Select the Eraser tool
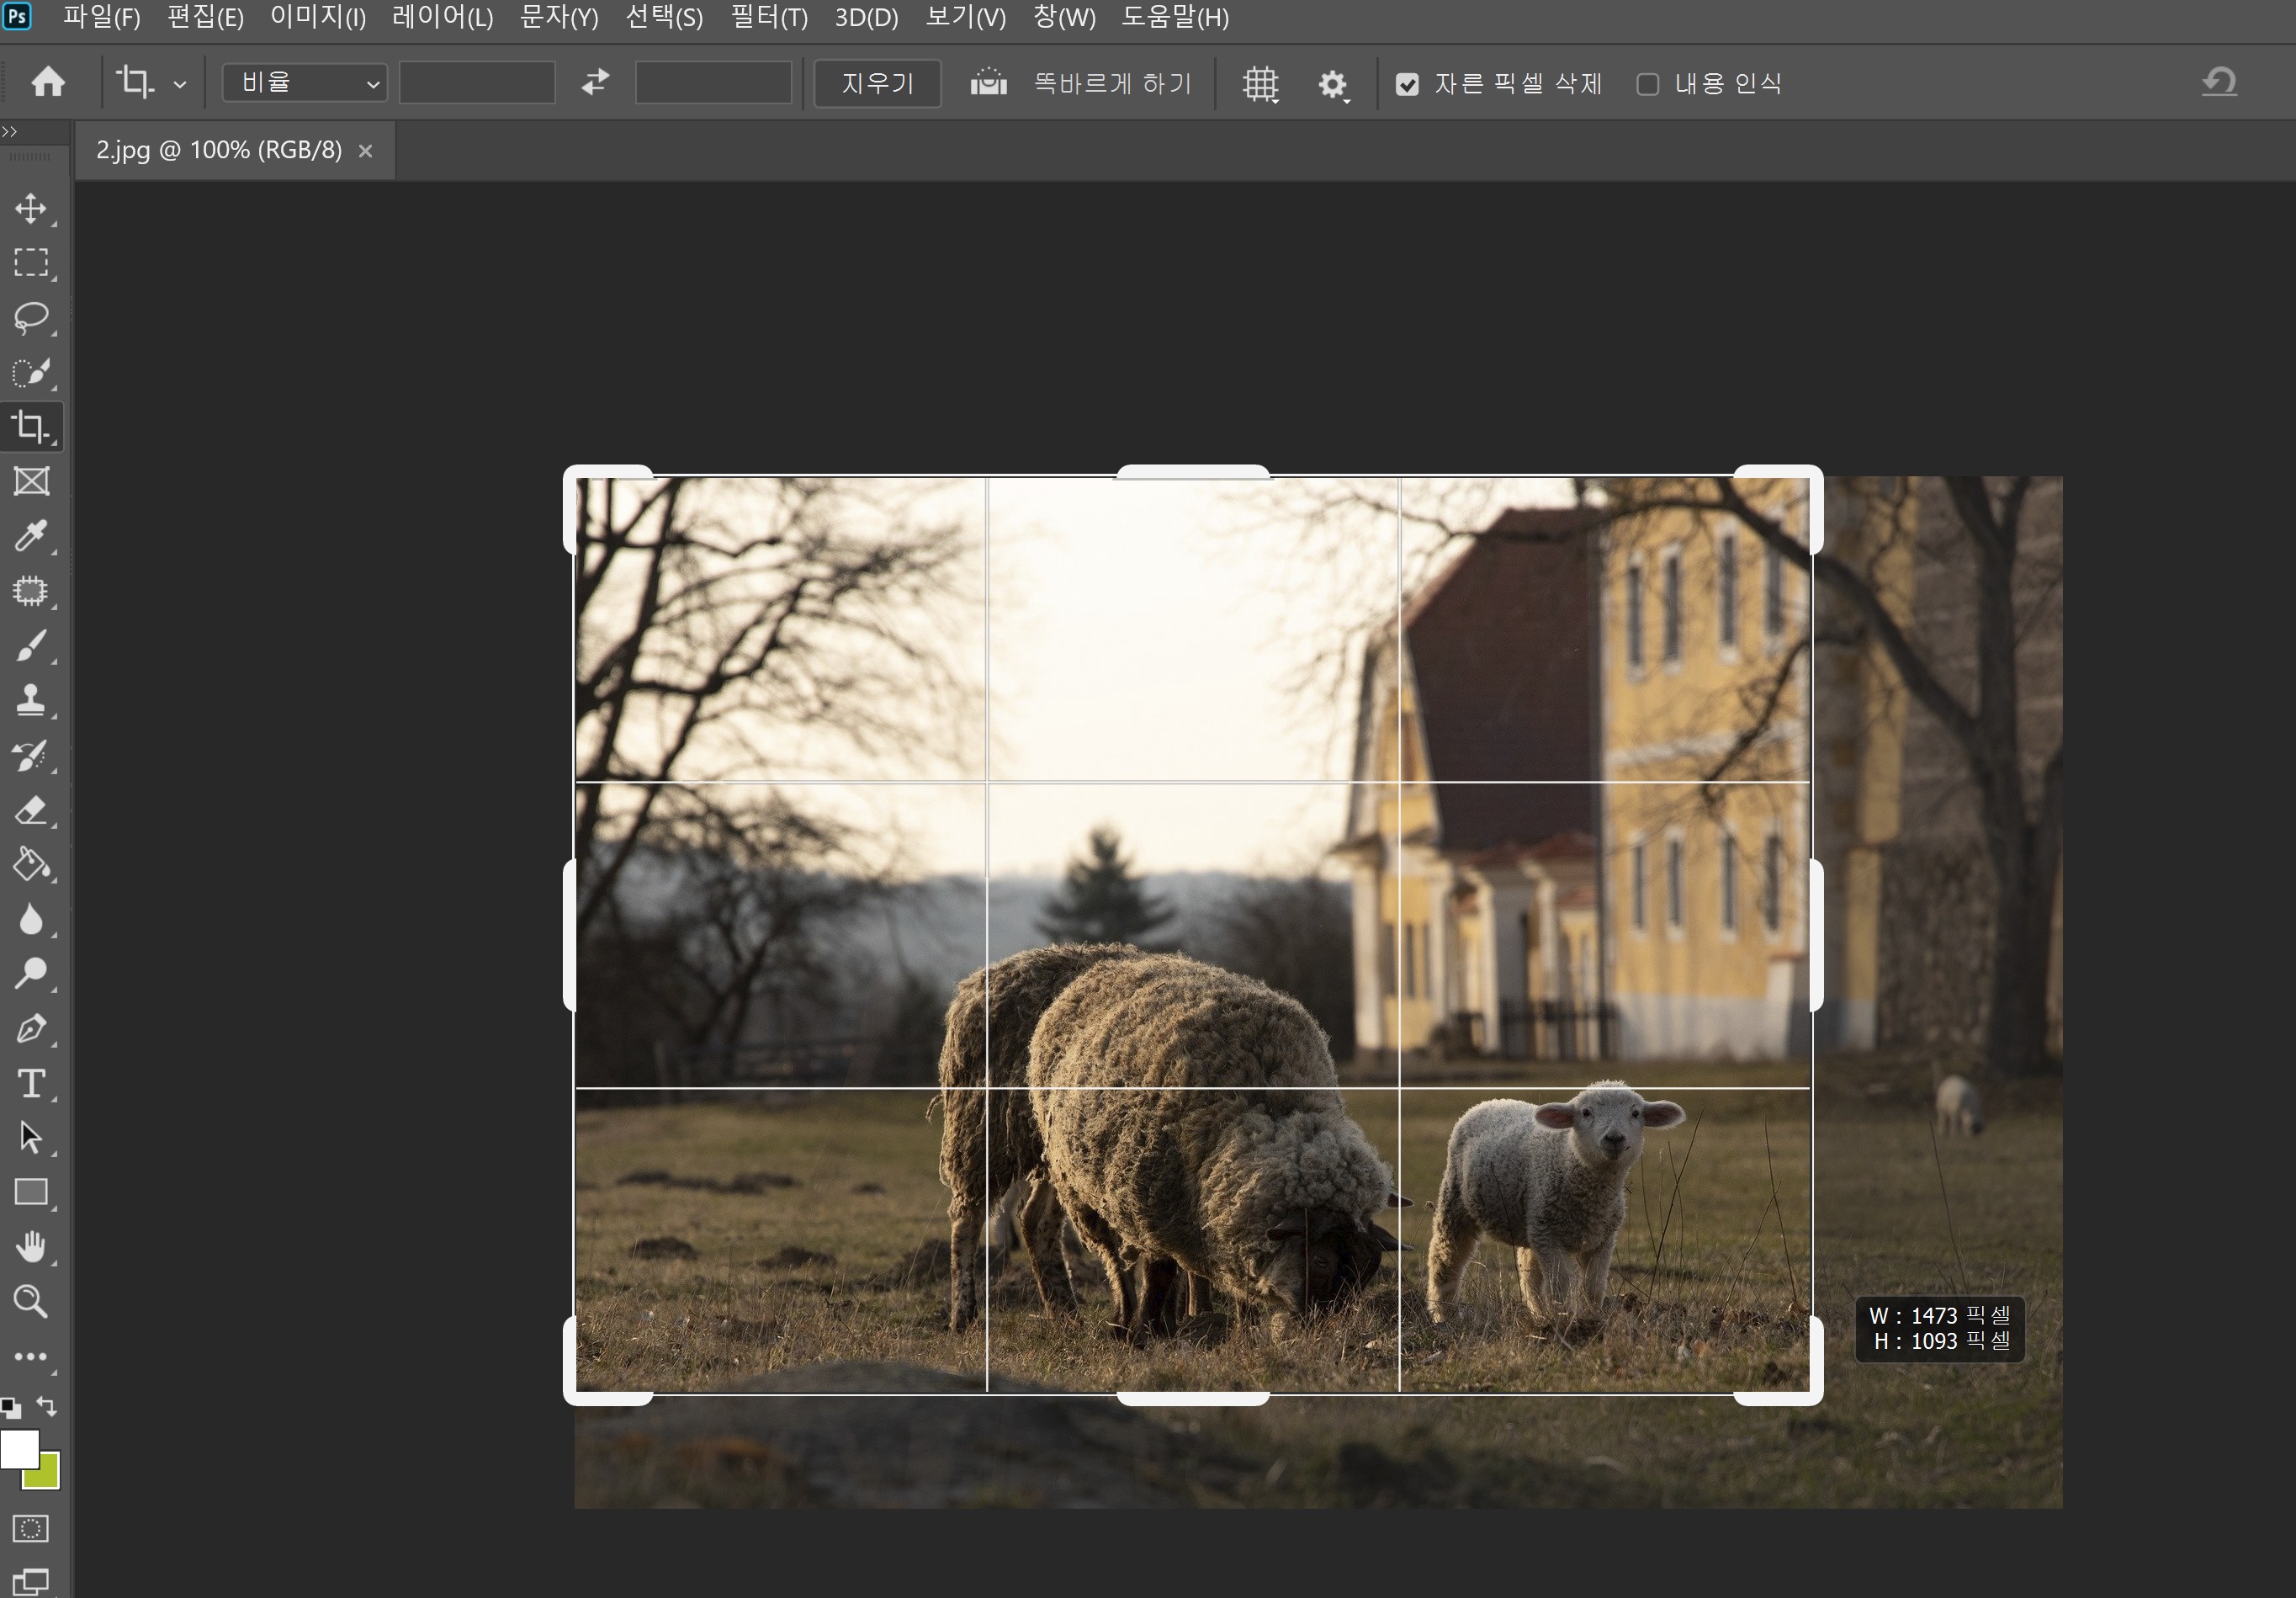The image size is (2296, 1598). 31,810
